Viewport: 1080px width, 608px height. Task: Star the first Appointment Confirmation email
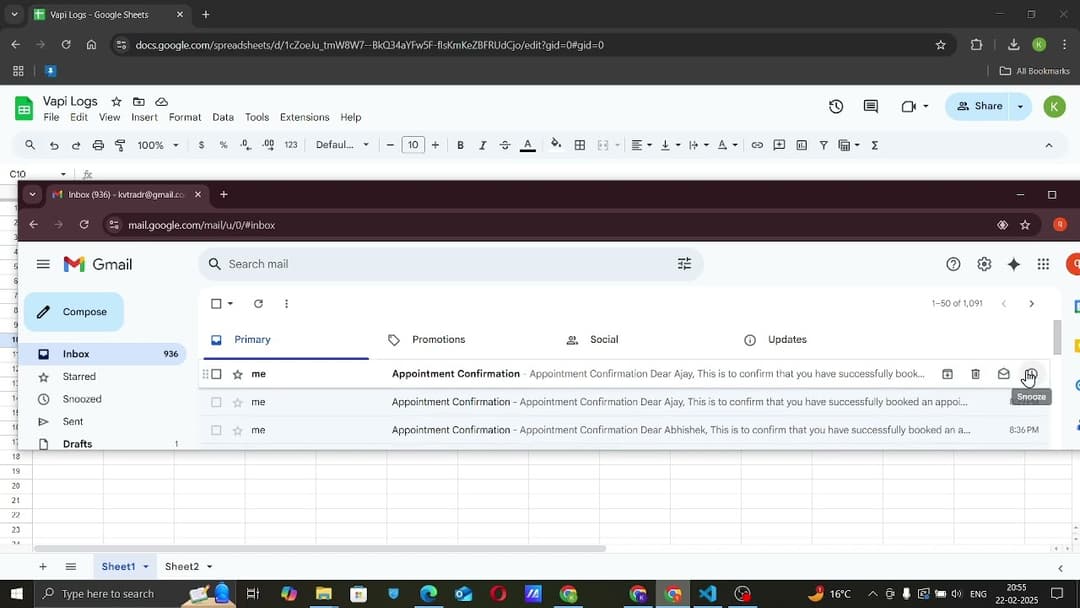238,374
